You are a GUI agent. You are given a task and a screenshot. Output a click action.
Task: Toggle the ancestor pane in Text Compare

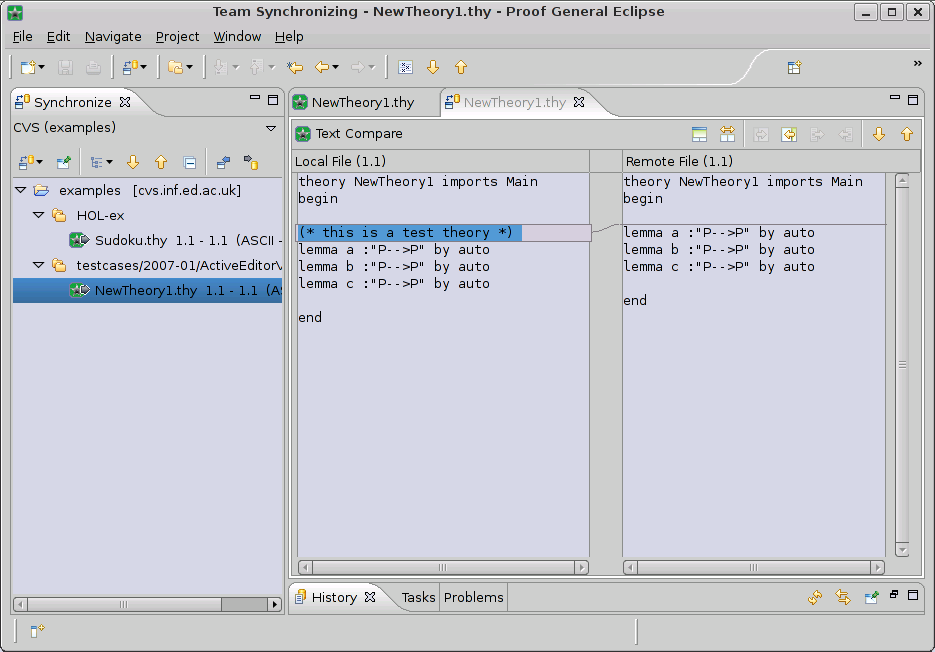pos(699,134)
